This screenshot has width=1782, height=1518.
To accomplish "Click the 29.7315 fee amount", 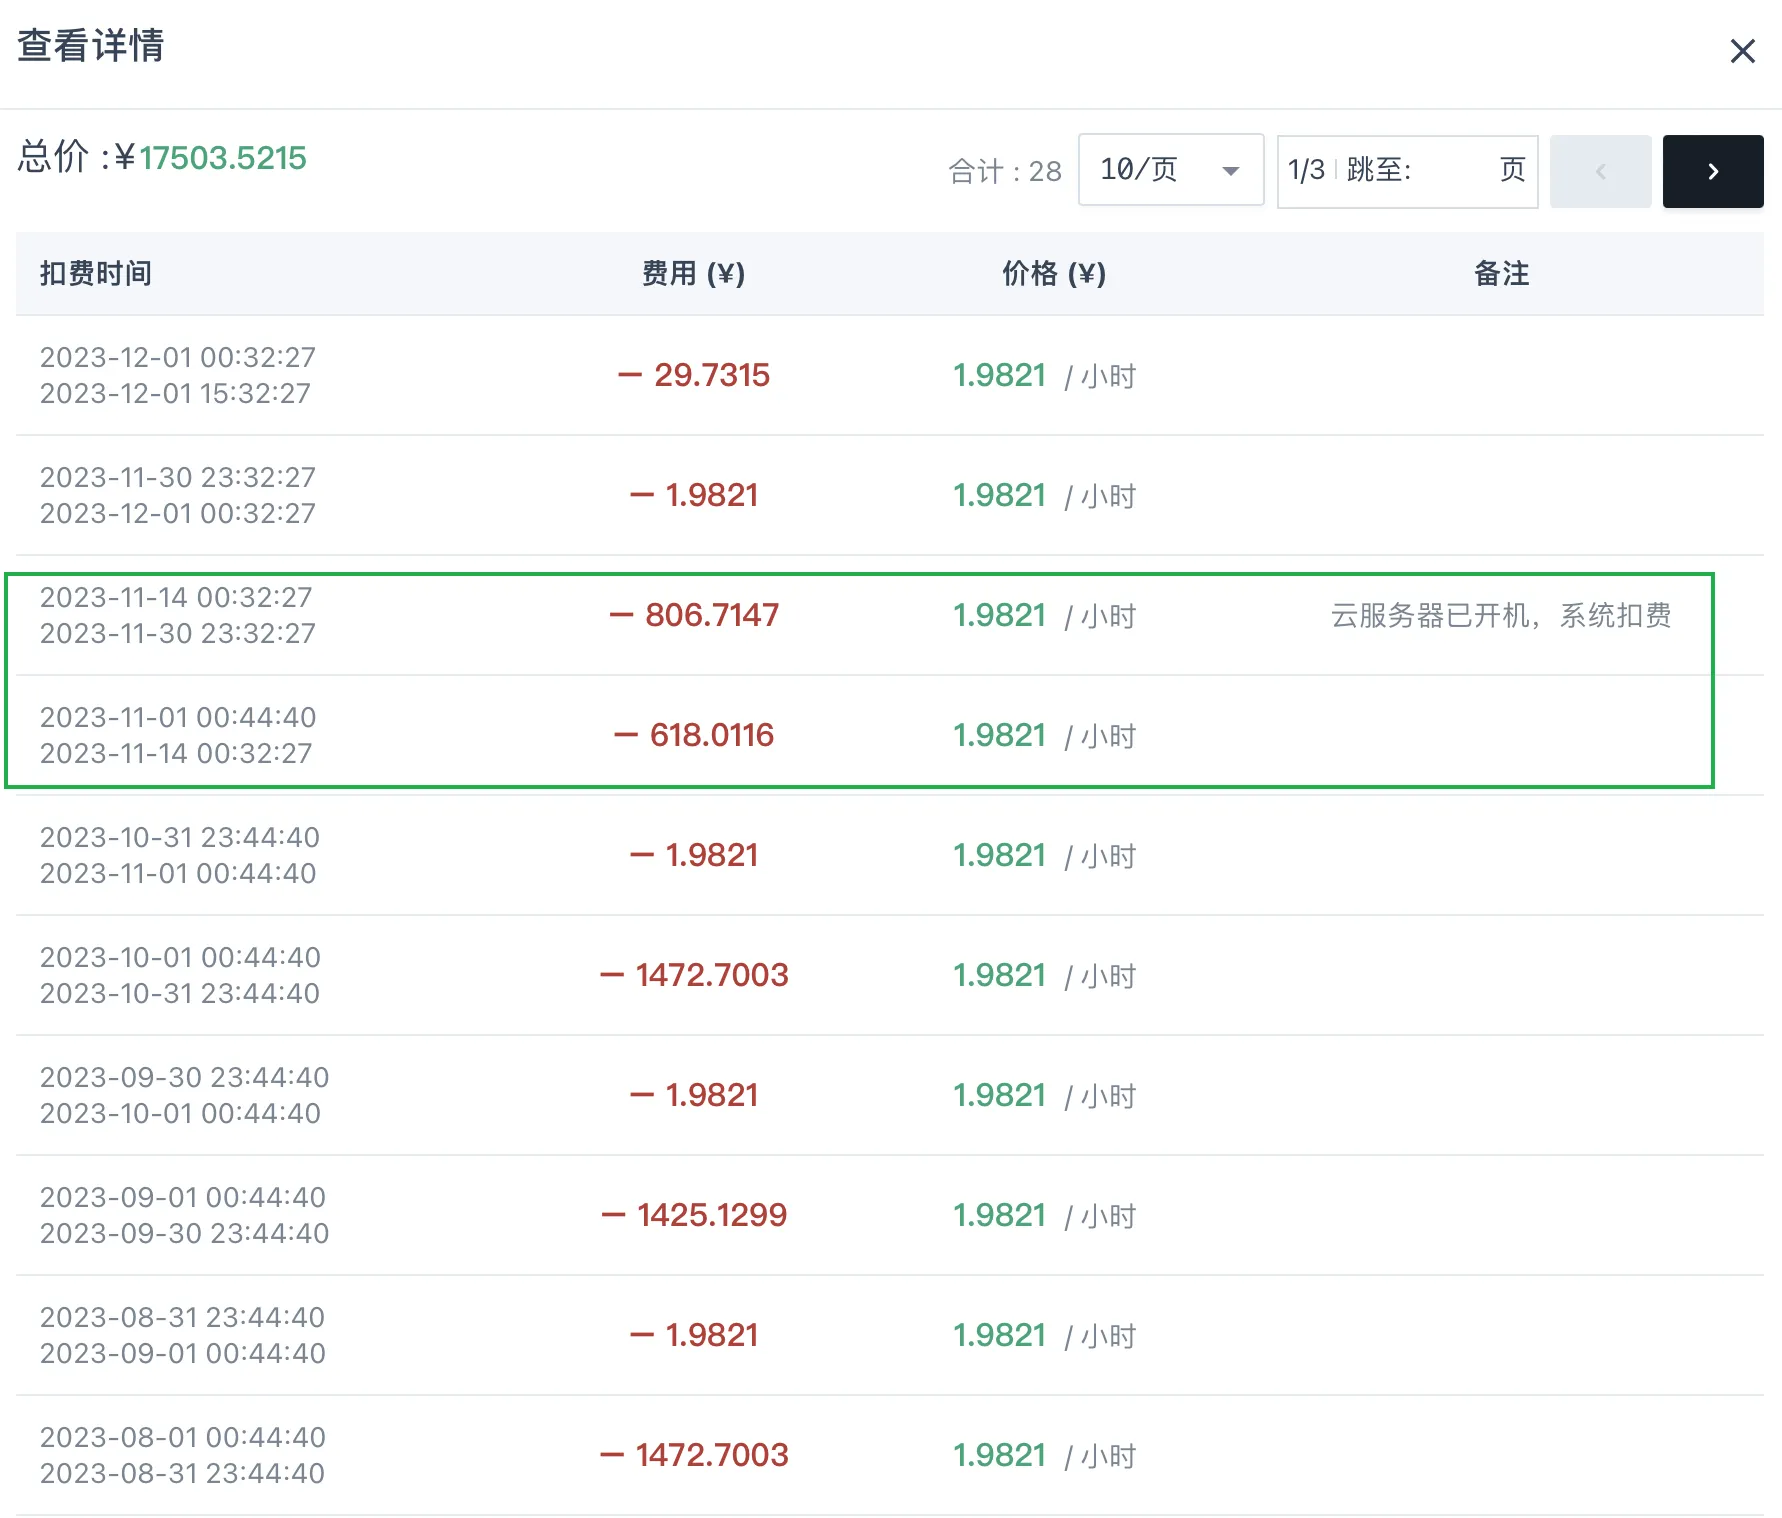I will coord(711,376).
